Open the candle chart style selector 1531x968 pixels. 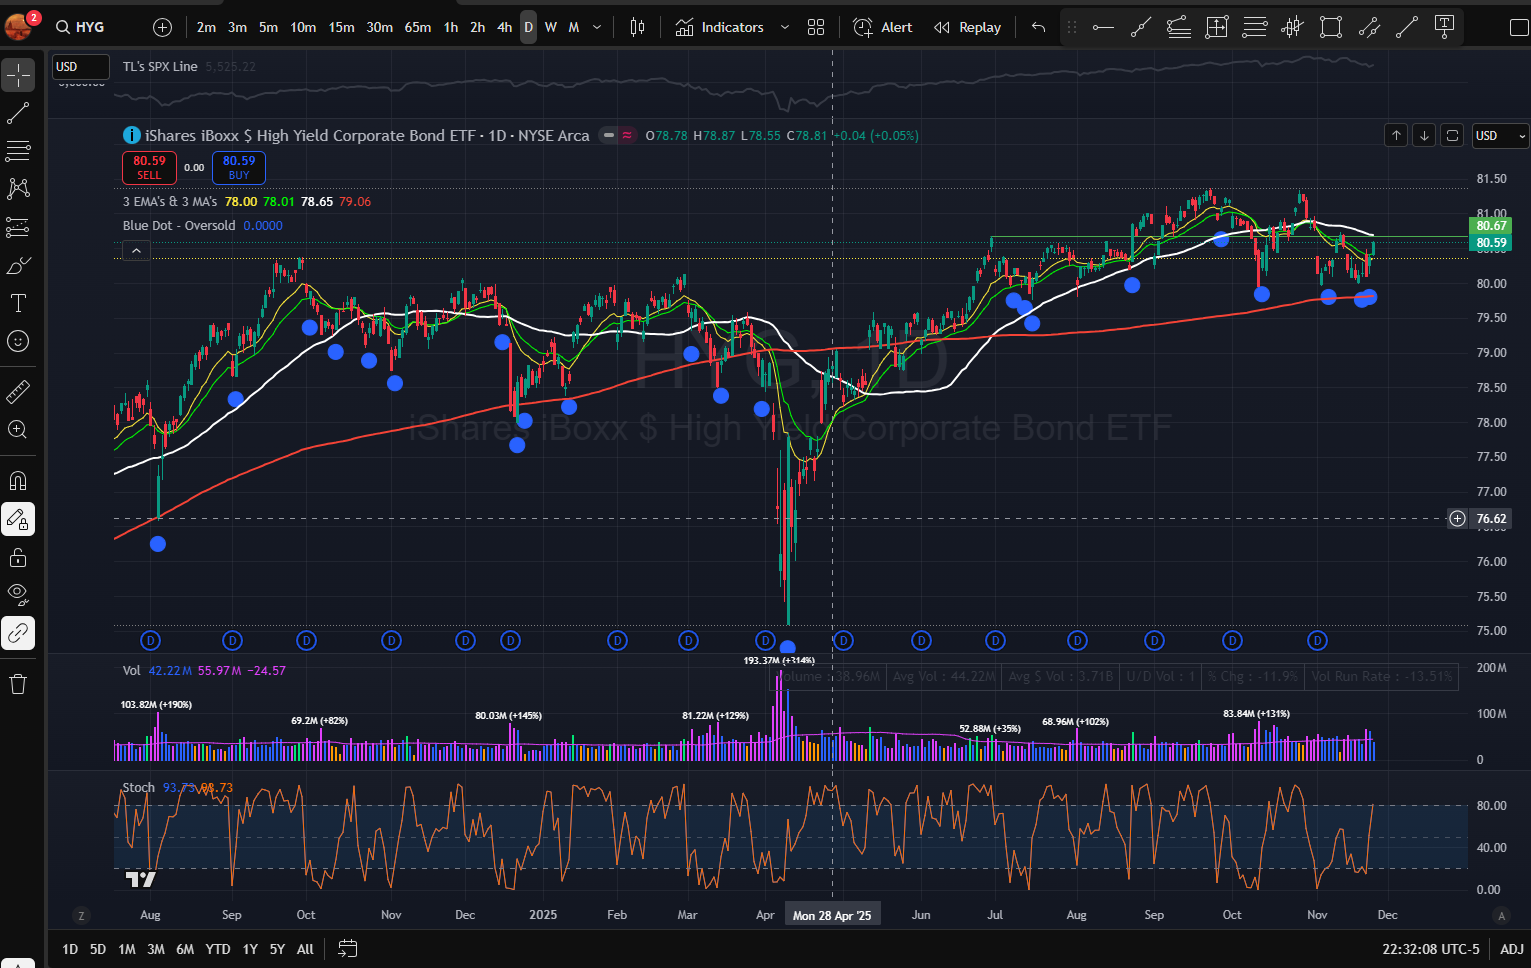click(637, 27)
